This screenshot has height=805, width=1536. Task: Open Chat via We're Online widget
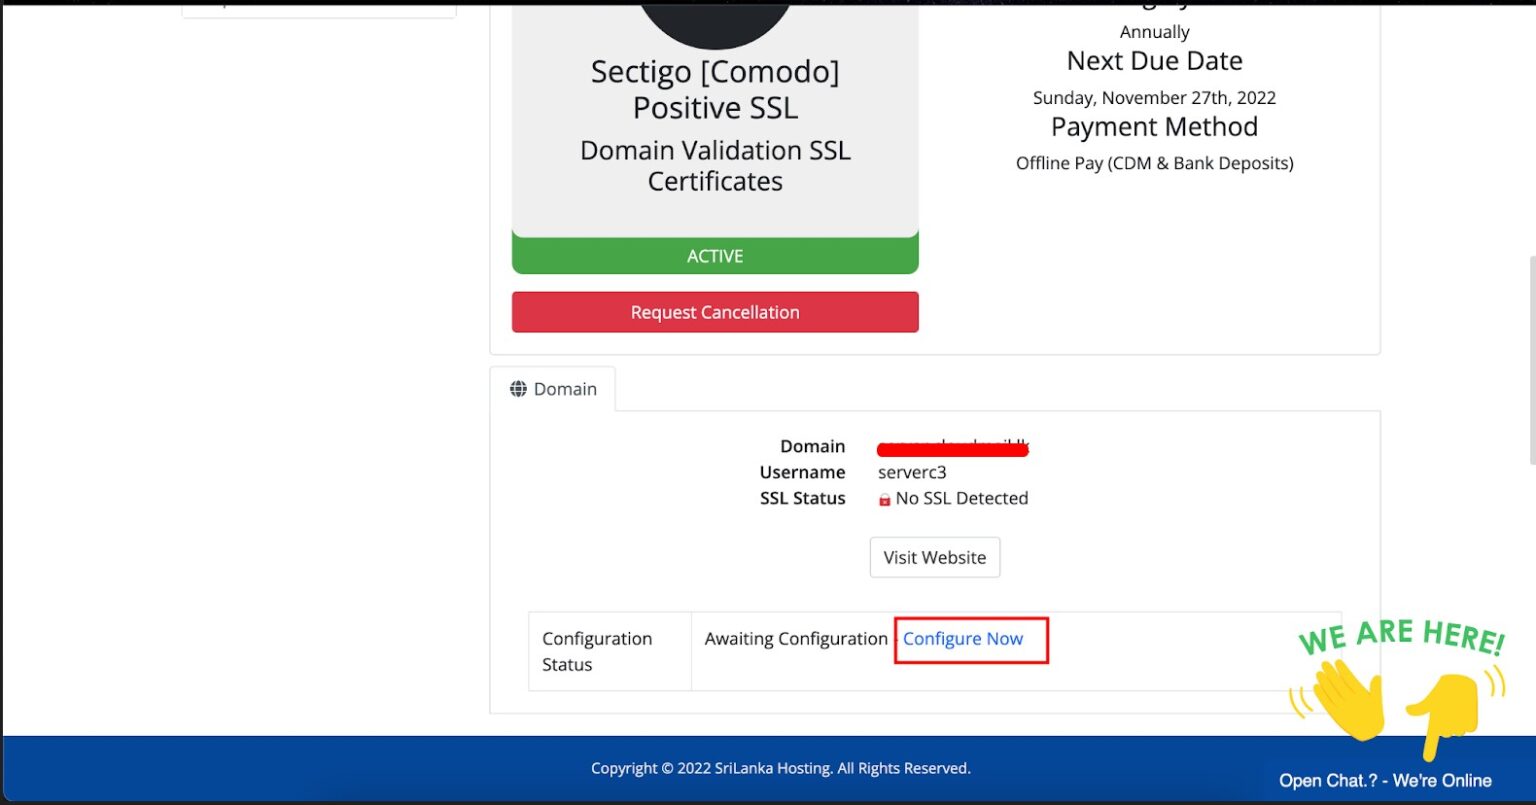(1385, 781)
